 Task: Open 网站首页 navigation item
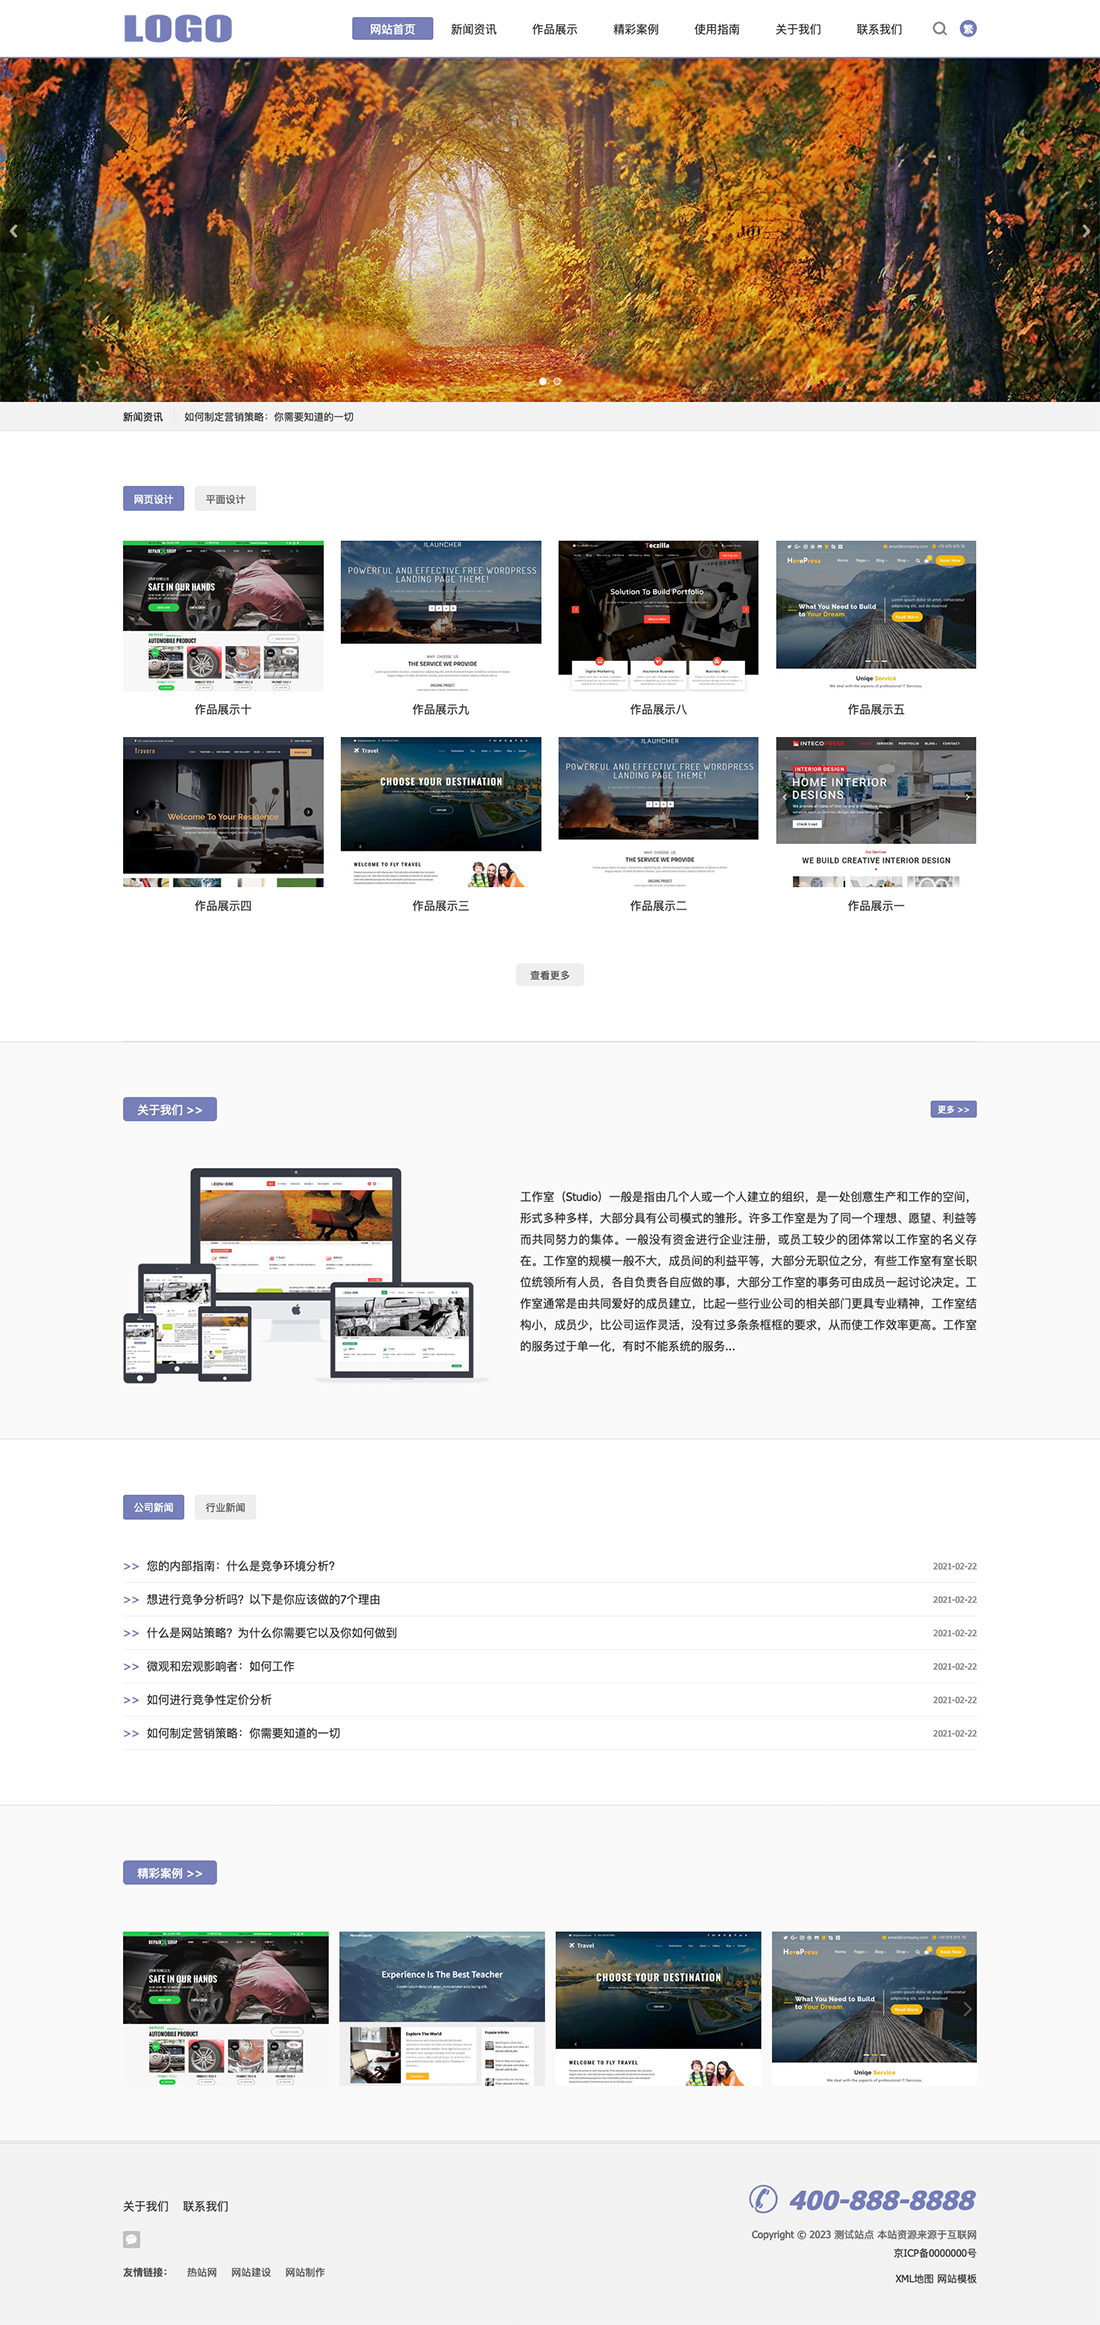click(392, 29)
